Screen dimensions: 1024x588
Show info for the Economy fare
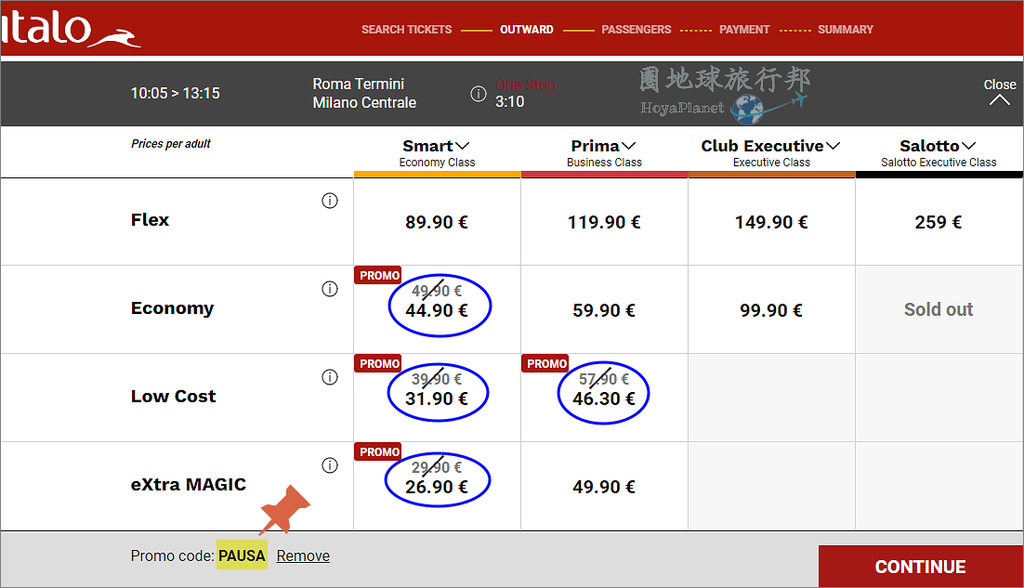click(330, 289)
